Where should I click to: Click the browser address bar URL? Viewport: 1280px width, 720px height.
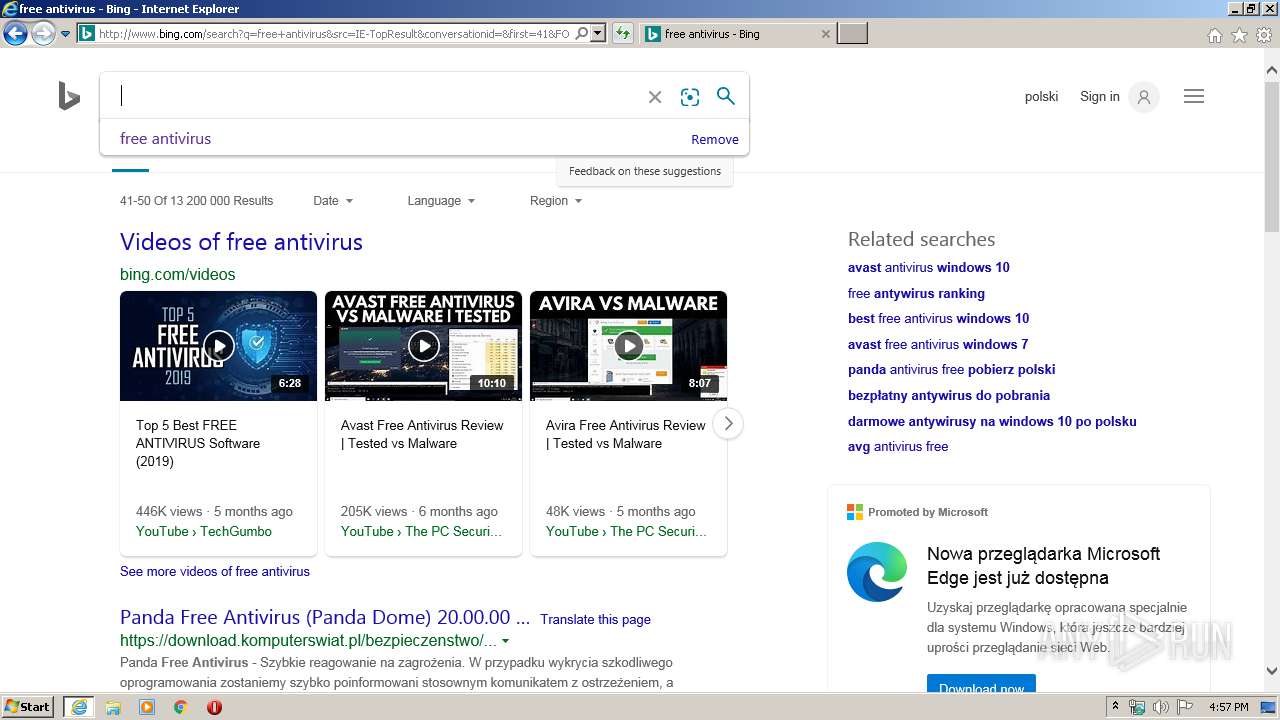[x=335, y=34]
